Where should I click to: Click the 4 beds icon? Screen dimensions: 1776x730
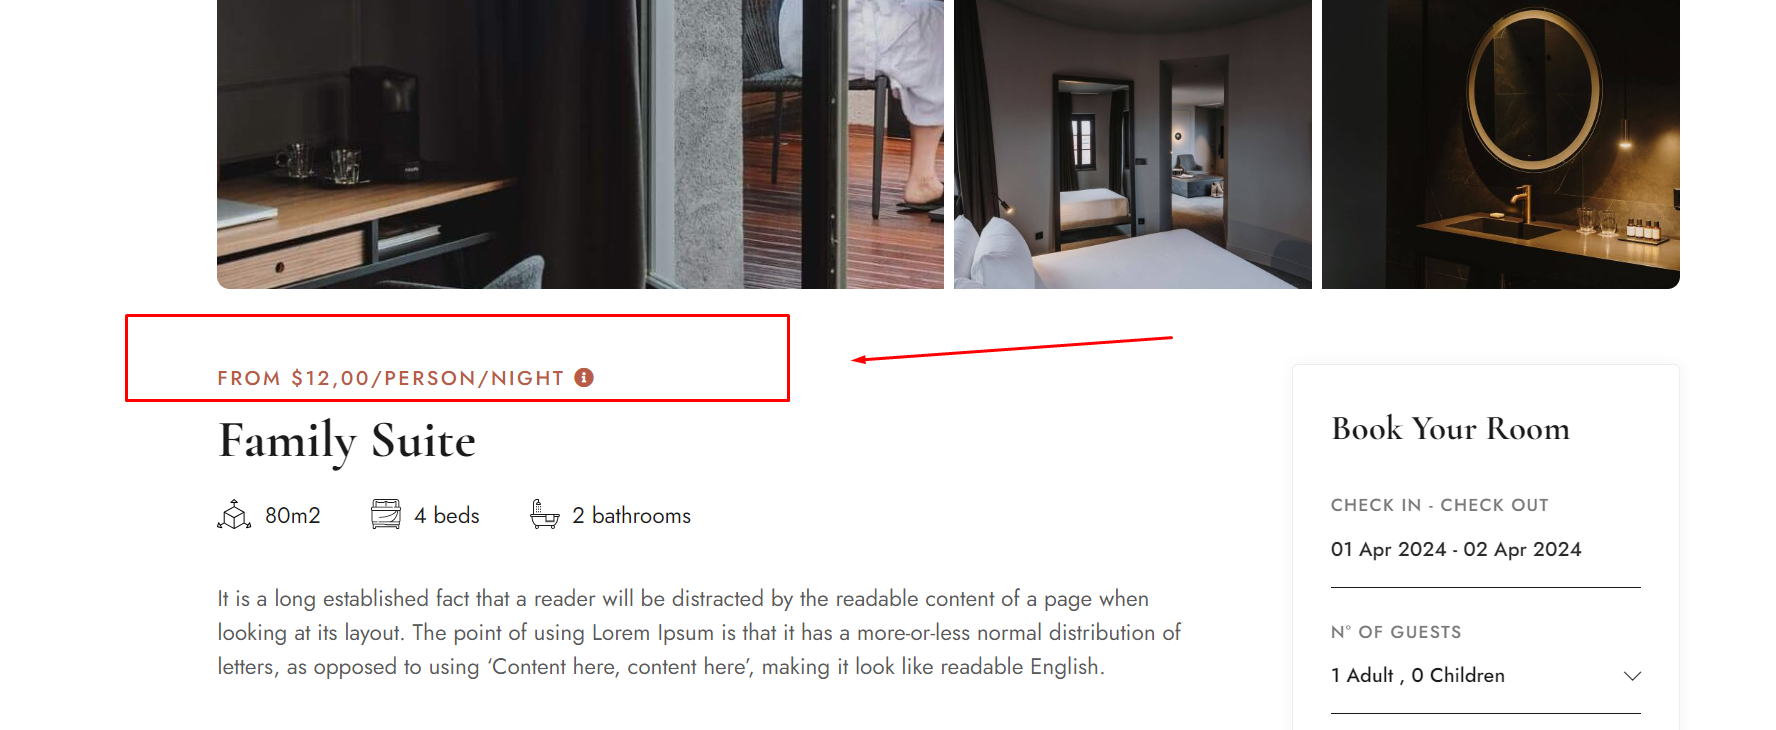tap(386, 514)
